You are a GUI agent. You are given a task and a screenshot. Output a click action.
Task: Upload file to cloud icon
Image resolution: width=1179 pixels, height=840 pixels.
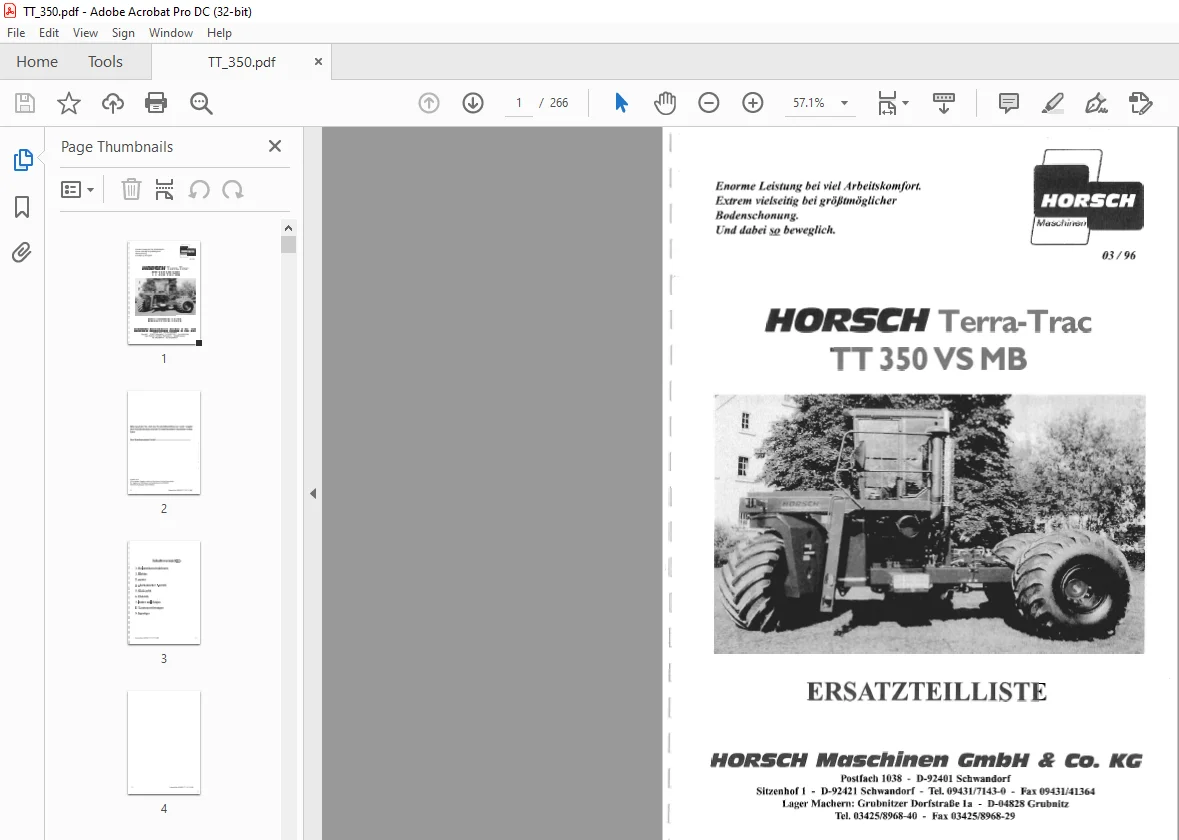click(113, 103)
